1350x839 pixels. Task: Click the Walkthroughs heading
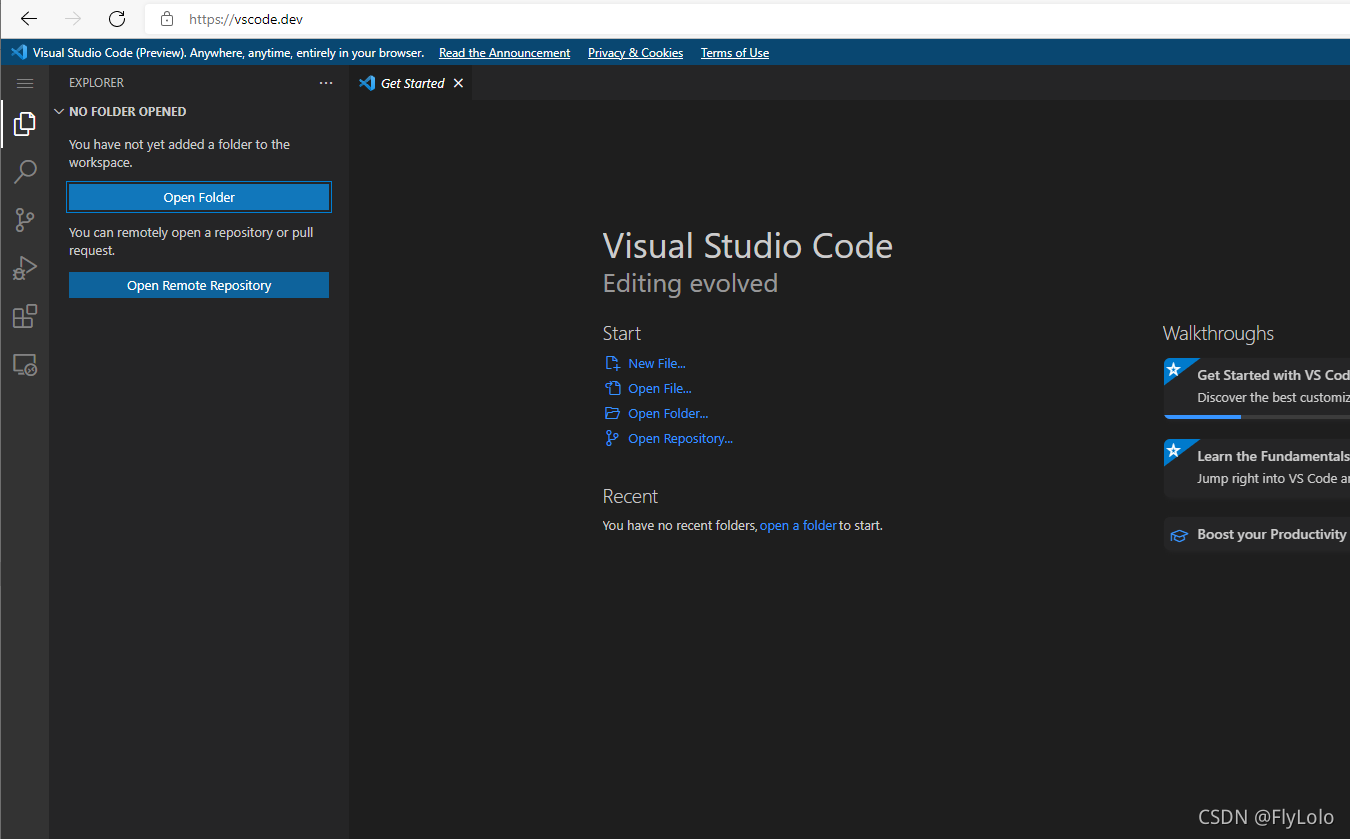tap(1218, 334)
